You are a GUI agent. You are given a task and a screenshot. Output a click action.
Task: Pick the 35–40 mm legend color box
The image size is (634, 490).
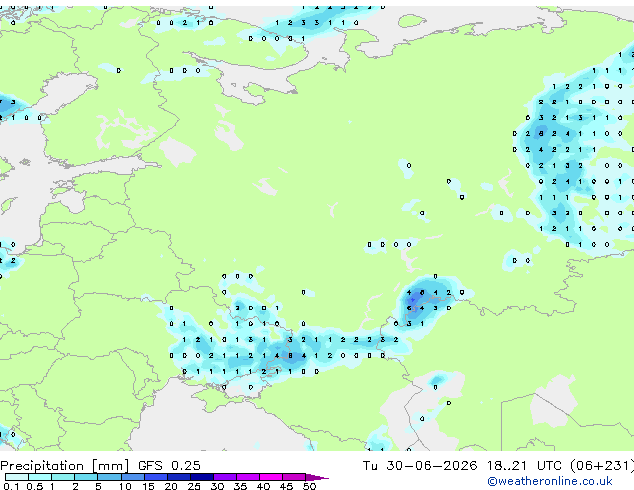248,477
